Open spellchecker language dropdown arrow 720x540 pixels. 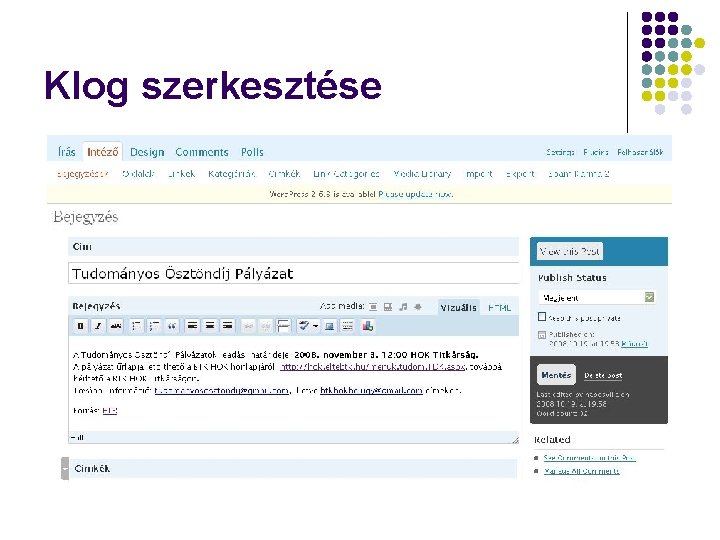pos(316,326)
